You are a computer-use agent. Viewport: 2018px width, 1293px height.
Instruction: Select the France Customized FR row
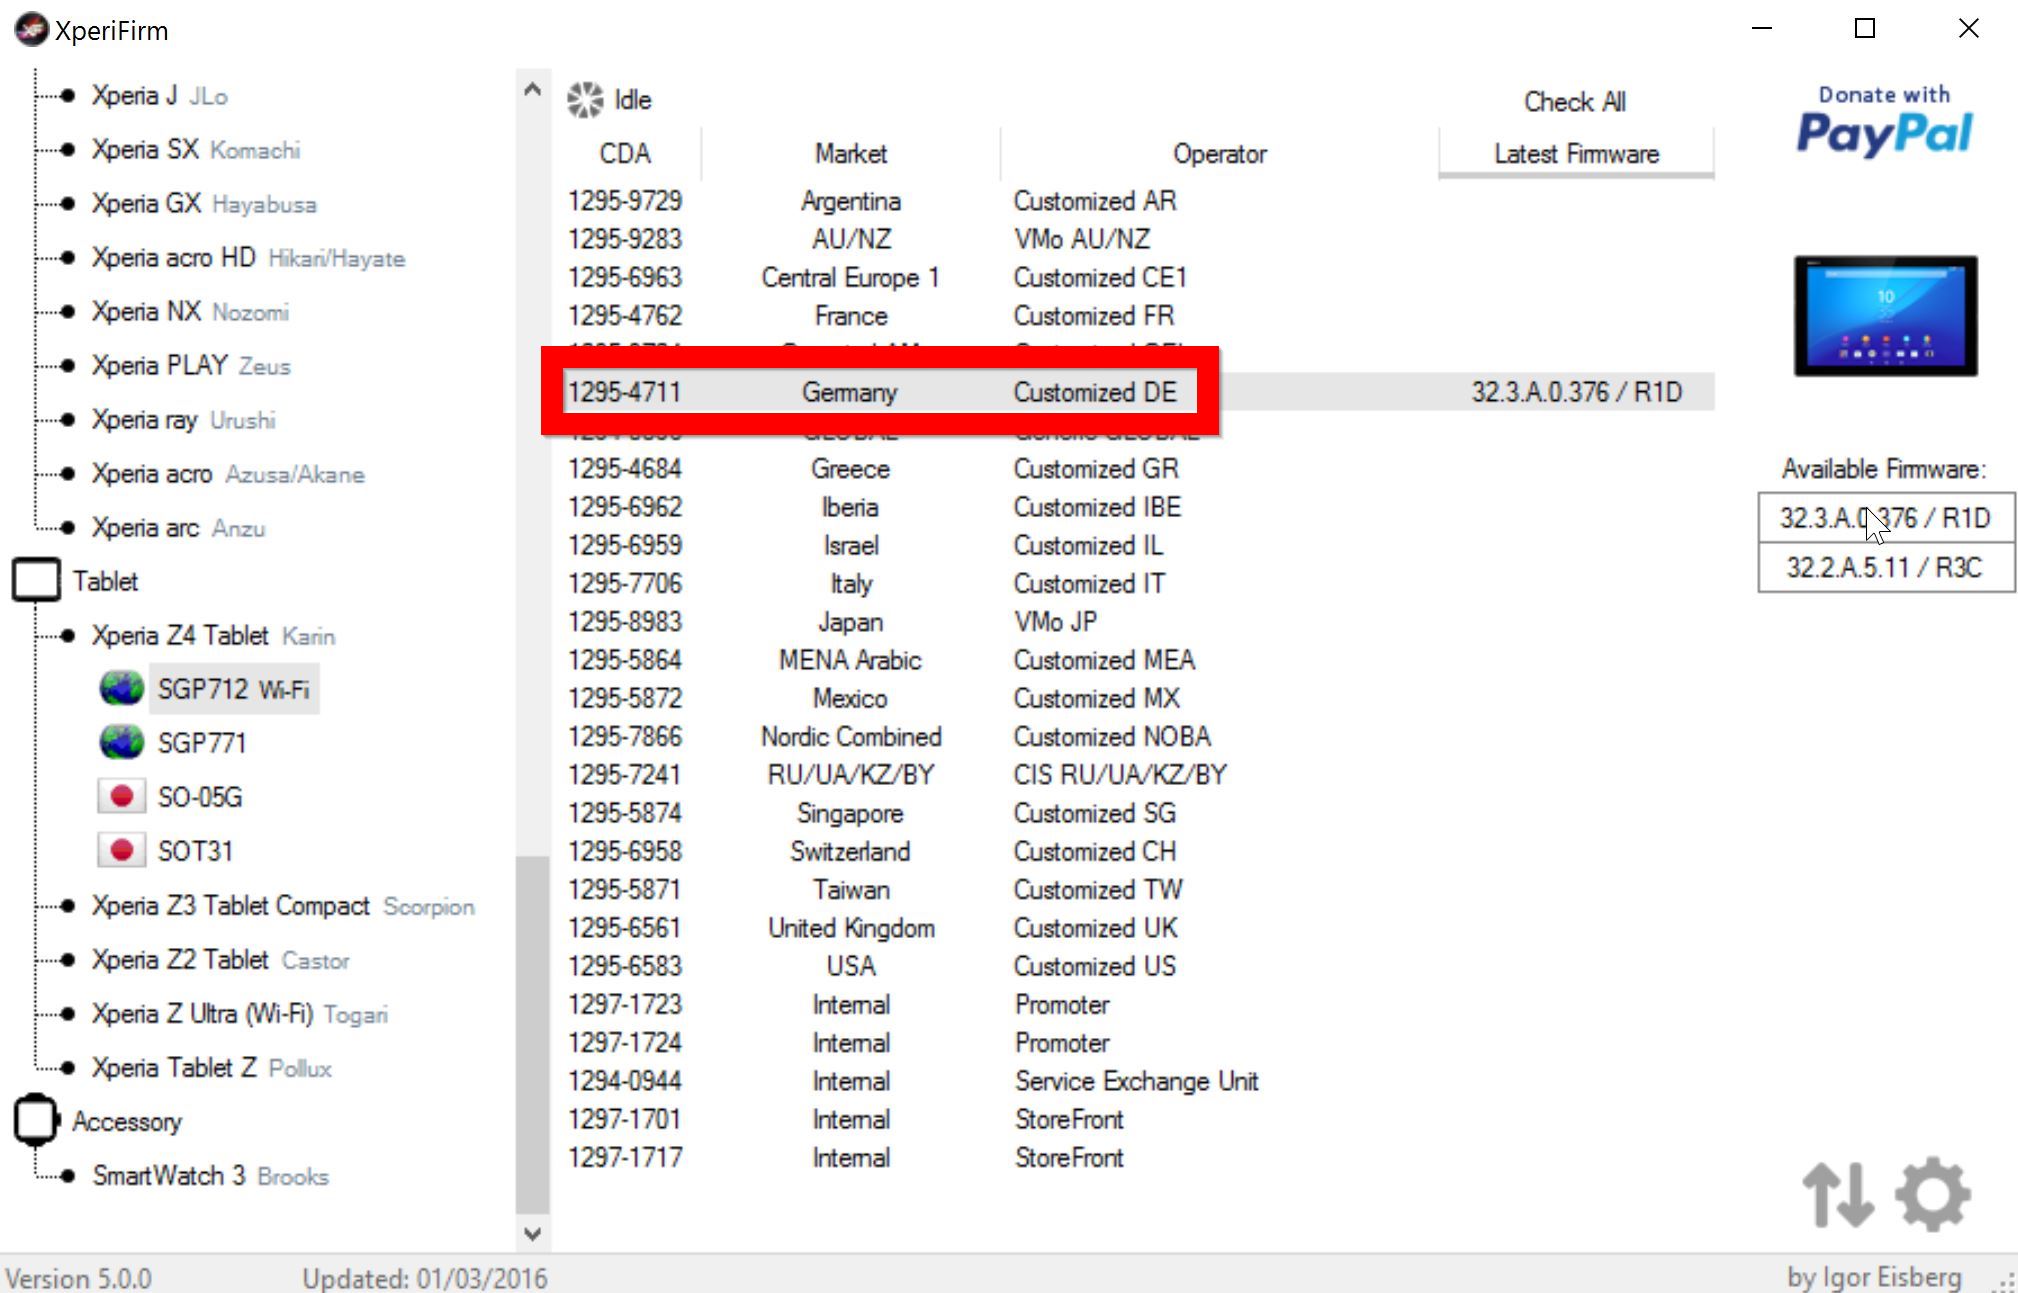1137,316
